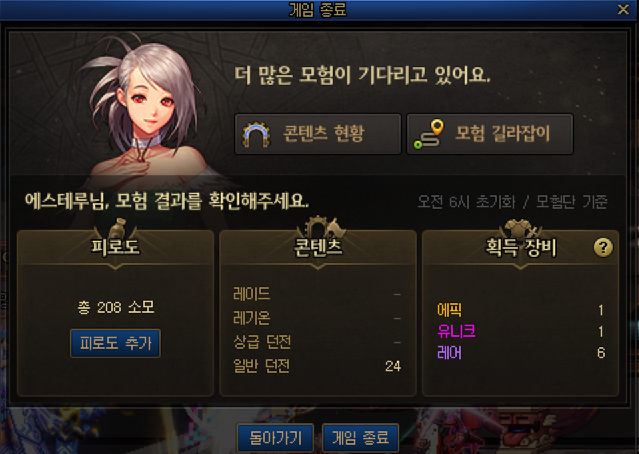Click the bottom 게임 종료 button

(x=360, y=438)
